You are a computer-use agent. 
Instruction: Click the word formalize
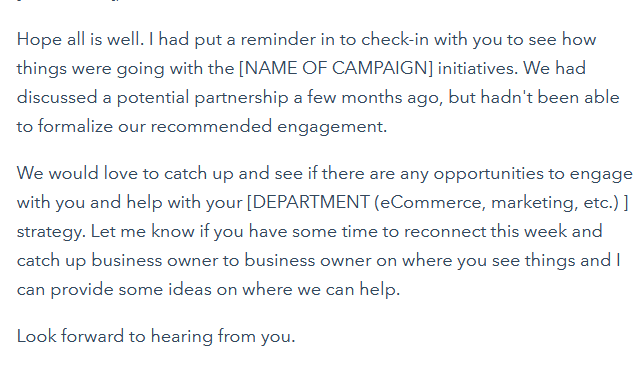[x=75, y=126]
